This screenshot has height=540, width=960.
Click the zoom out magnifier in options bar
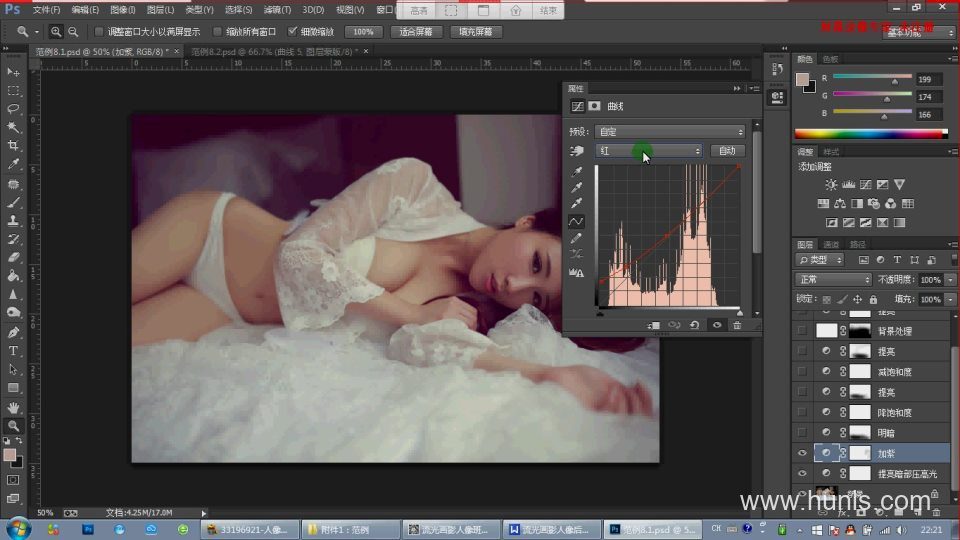pyautogui.click(x=73, y=31)
